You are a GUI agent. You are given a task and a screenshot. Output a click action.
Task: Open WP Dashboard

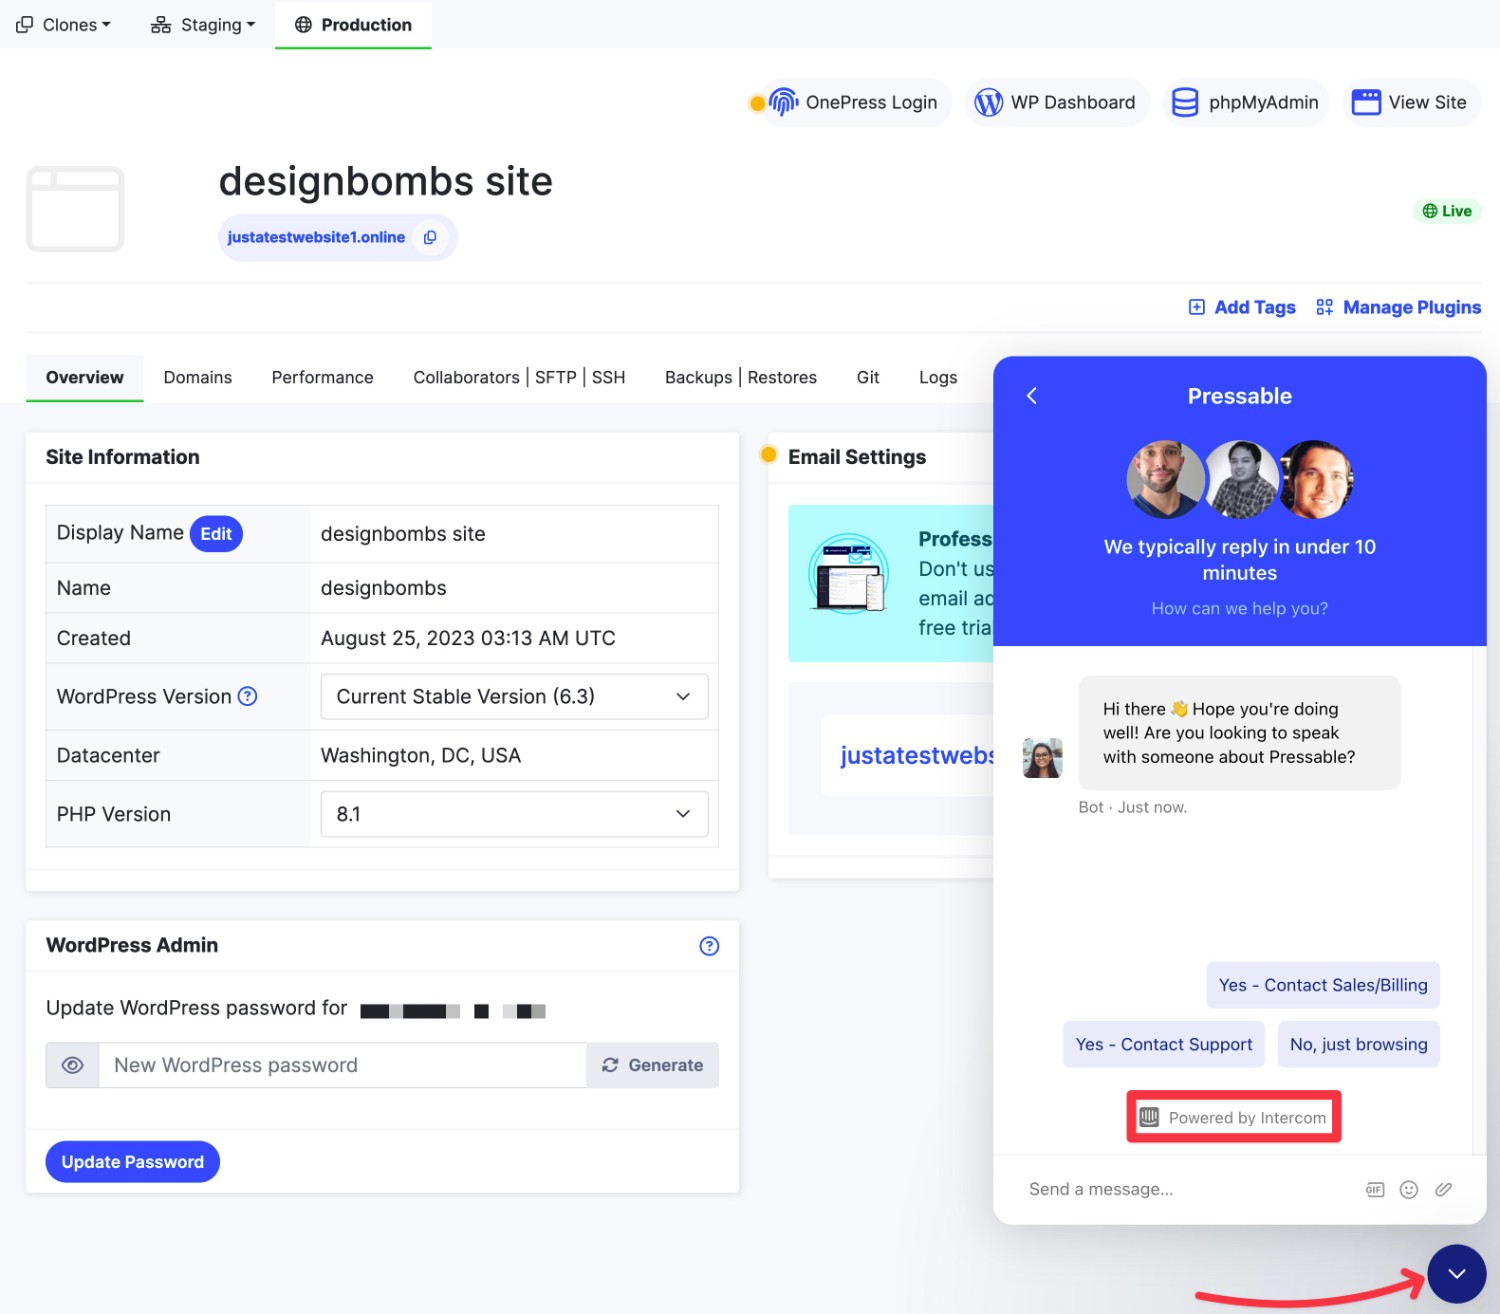pos(1058,102)
